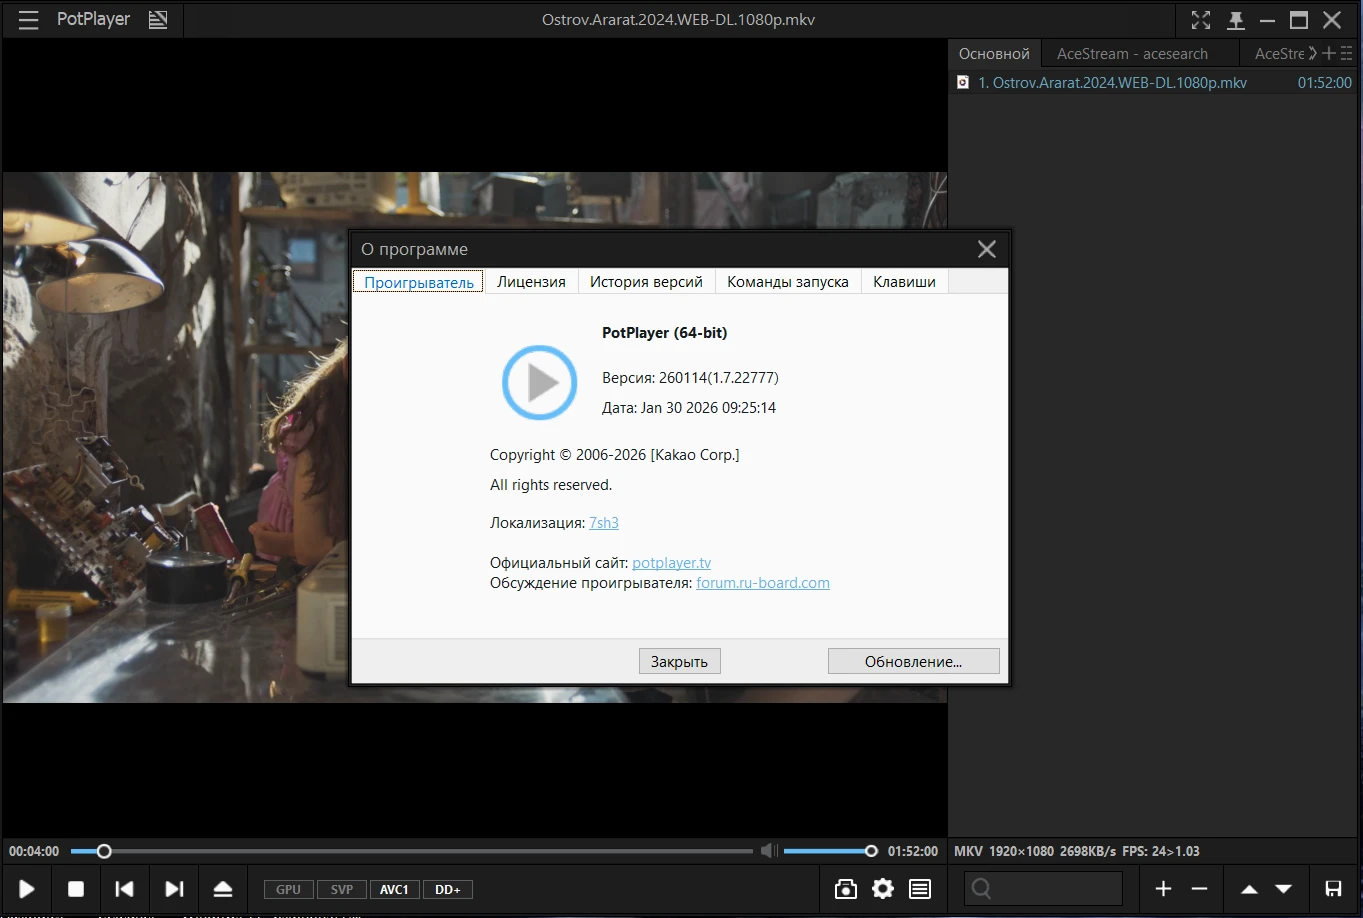Screen dimensions: 1363x918
Task: Toggle the GPU hardware acceleration indicator
Action: coord(288,890)
